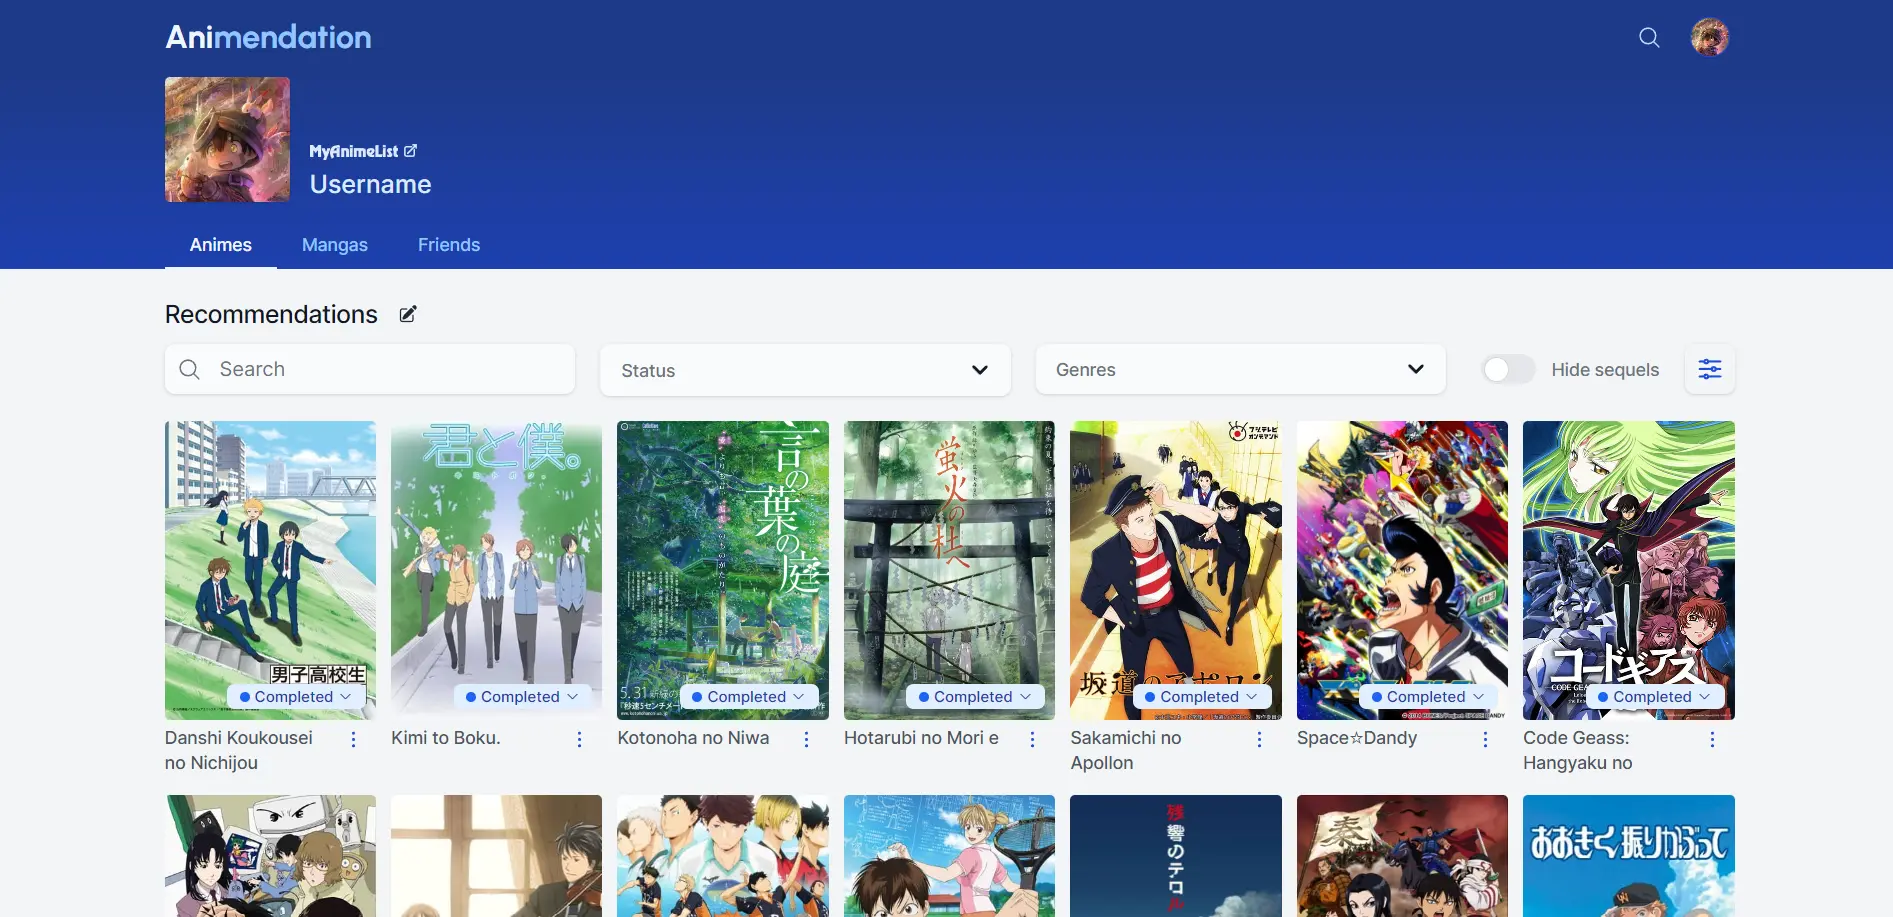Click the search magnifier icon in header

pyautogui.click(x=1649, y=38)
